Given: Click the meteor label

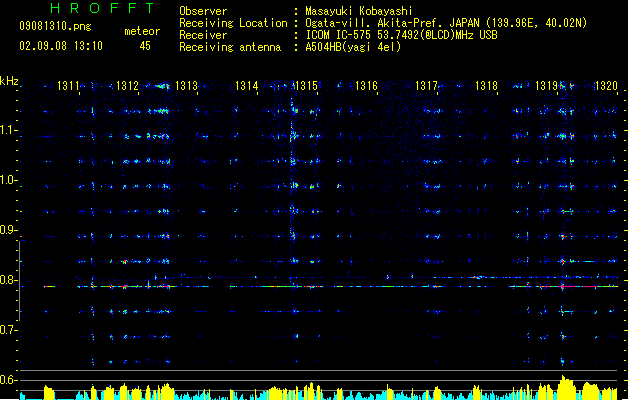Looking at the screenshot, I should (x=142, y=31).
